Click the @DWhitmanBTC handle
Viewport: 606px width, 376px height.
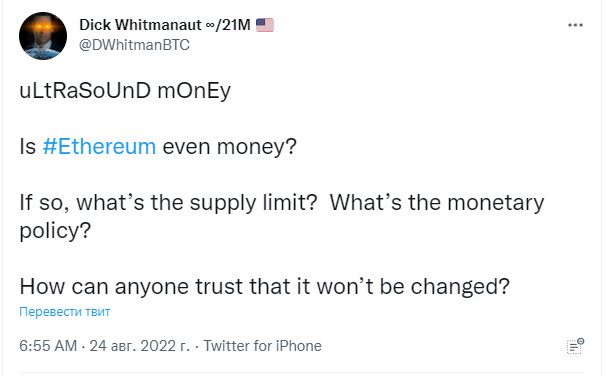(x=134, y=45)
